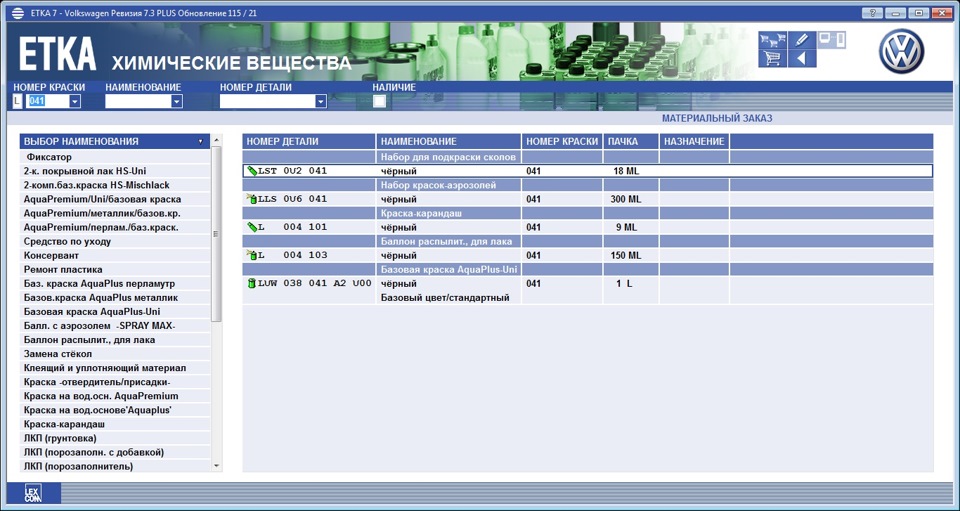Viewport: 960px width, 511px height.
Task: Click the paint number field with 041
Action: (x=48, y=102)
